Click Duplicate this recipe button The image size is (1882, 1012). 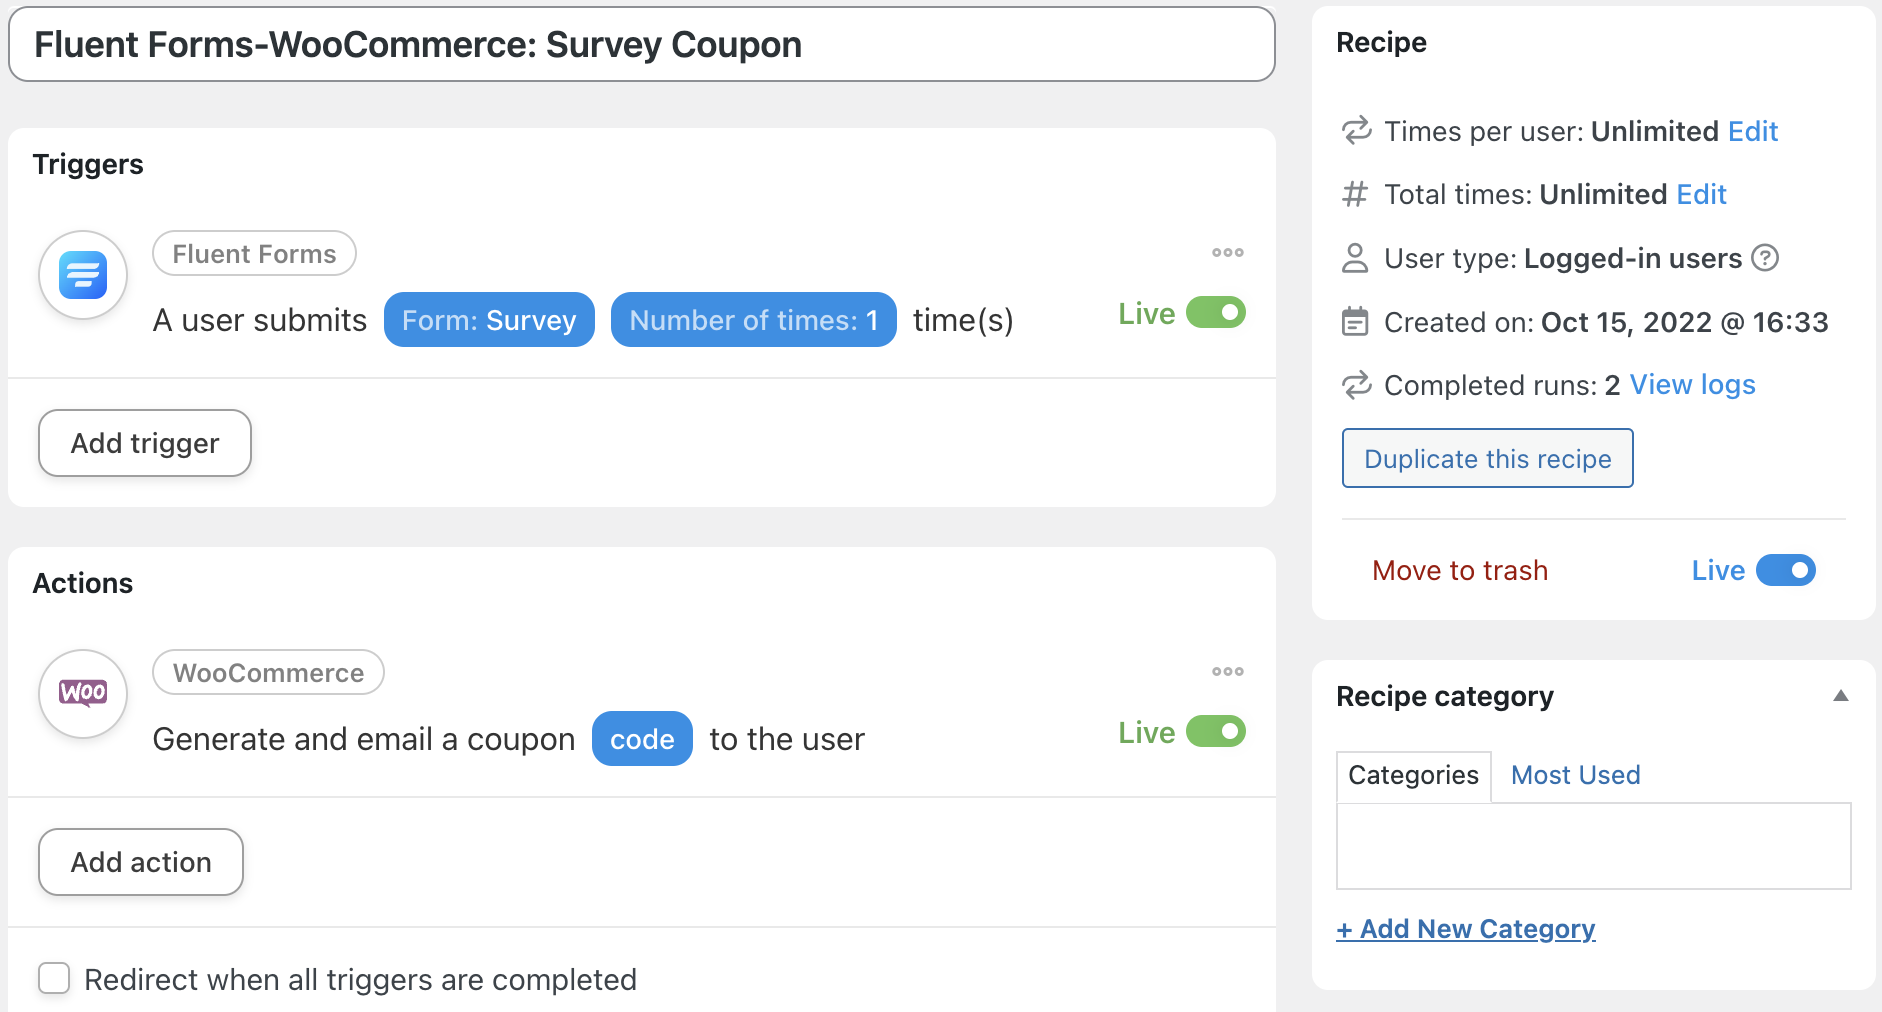[x=1487, y=458]
